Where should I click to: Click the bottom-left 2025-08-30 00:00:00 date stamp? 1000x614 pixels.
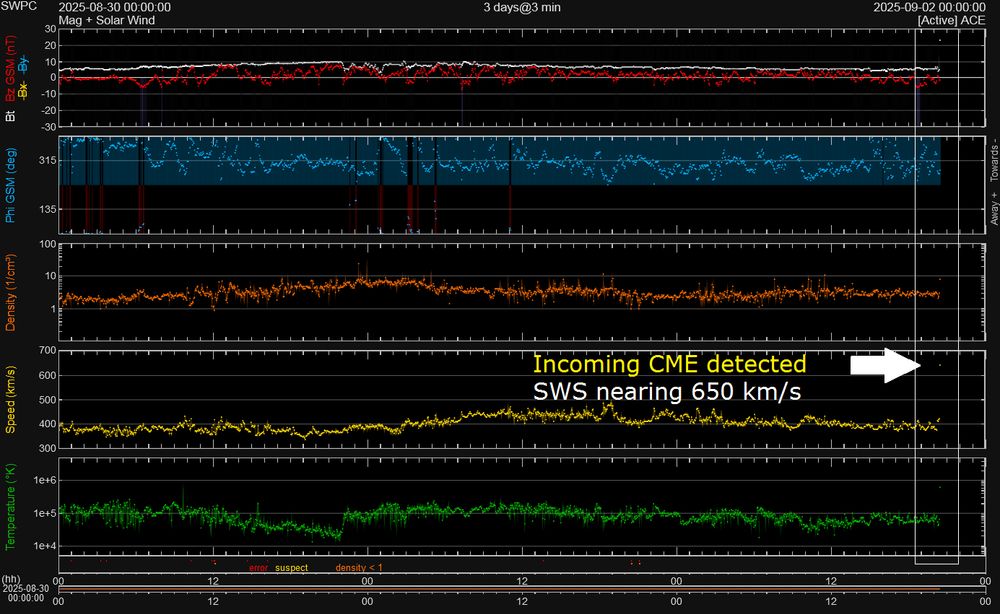click(x=26, y=593)
